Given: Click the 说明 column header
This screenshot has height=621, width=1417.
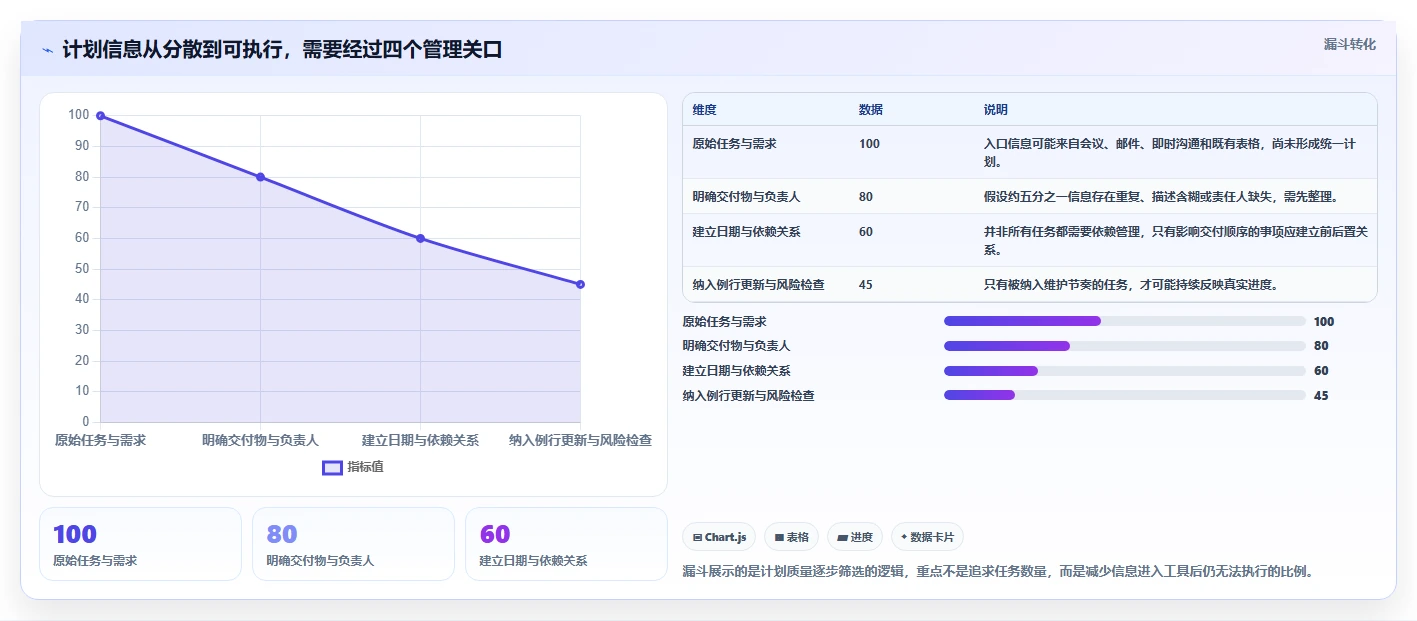Looking at the screenshot, I should click(995, 110).
